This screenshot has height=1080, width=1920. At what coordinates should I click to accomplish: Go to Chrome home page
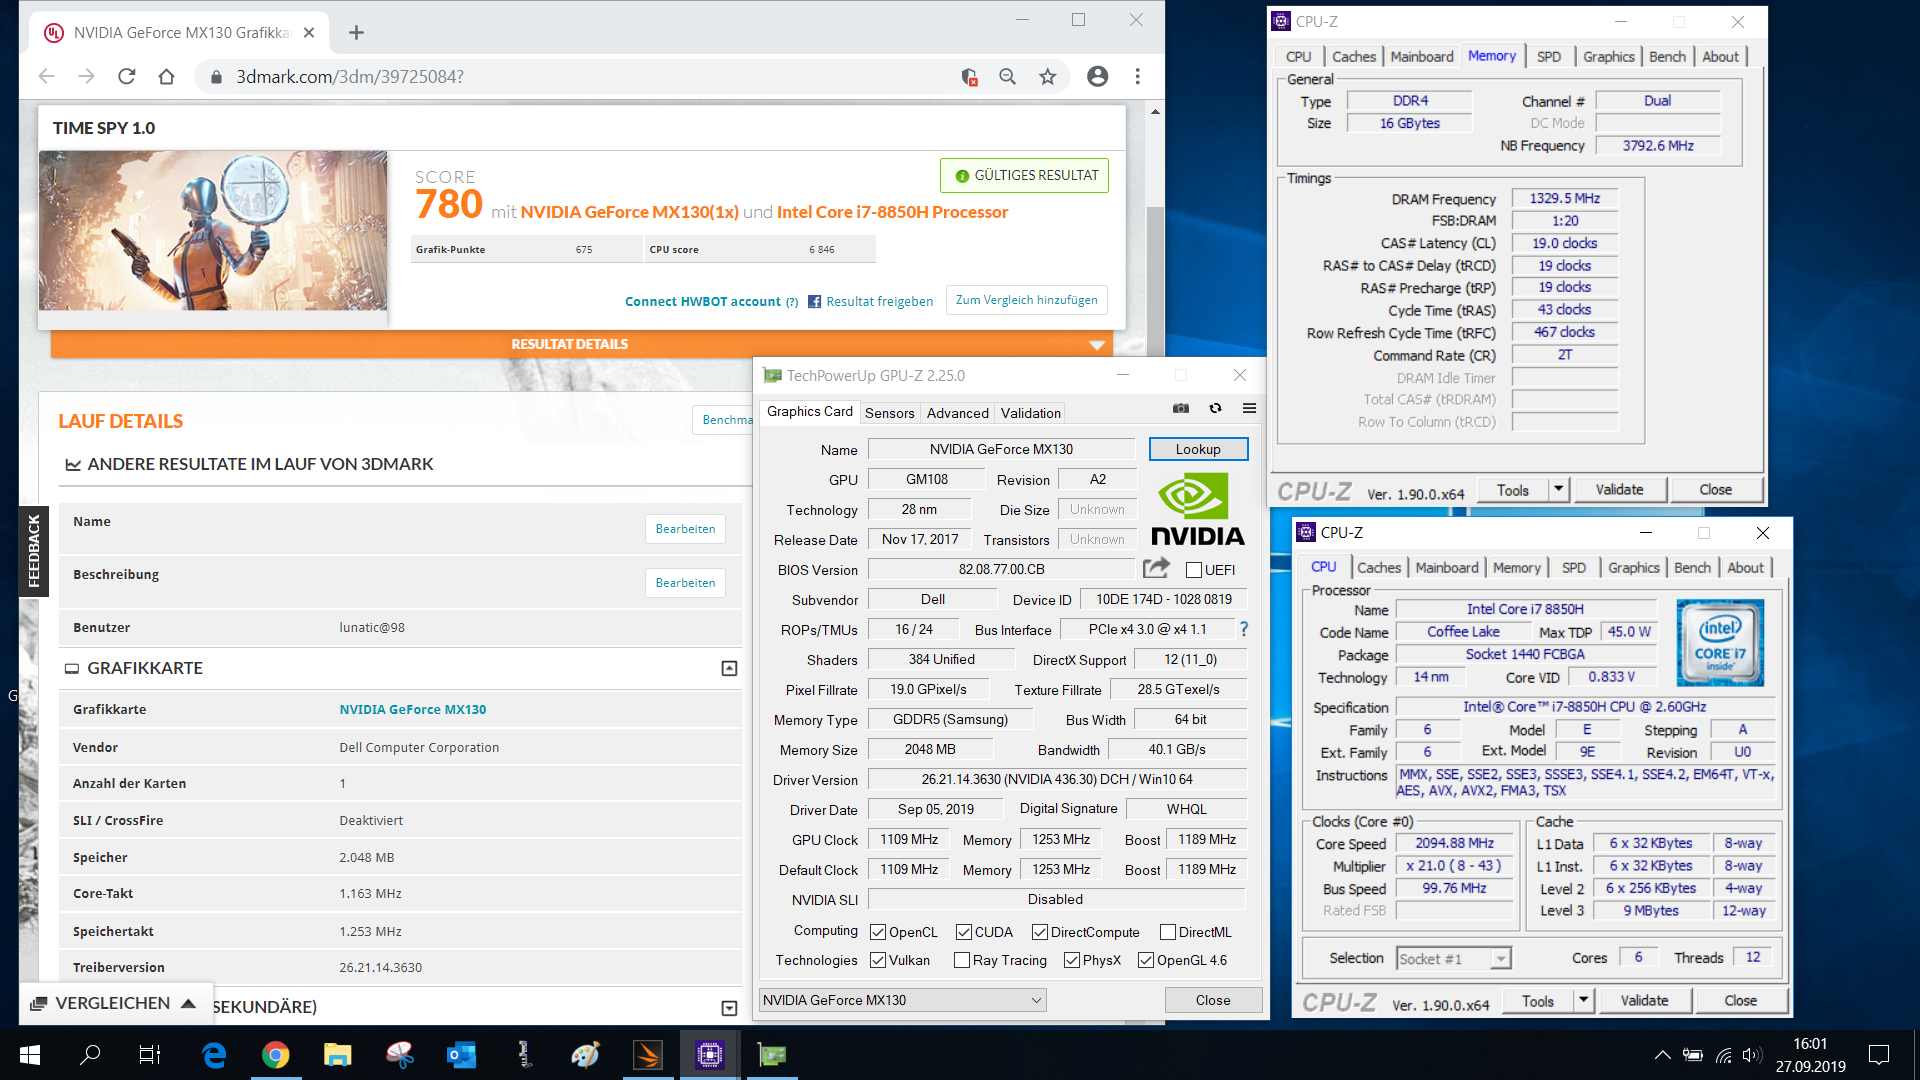pos(166,76)
